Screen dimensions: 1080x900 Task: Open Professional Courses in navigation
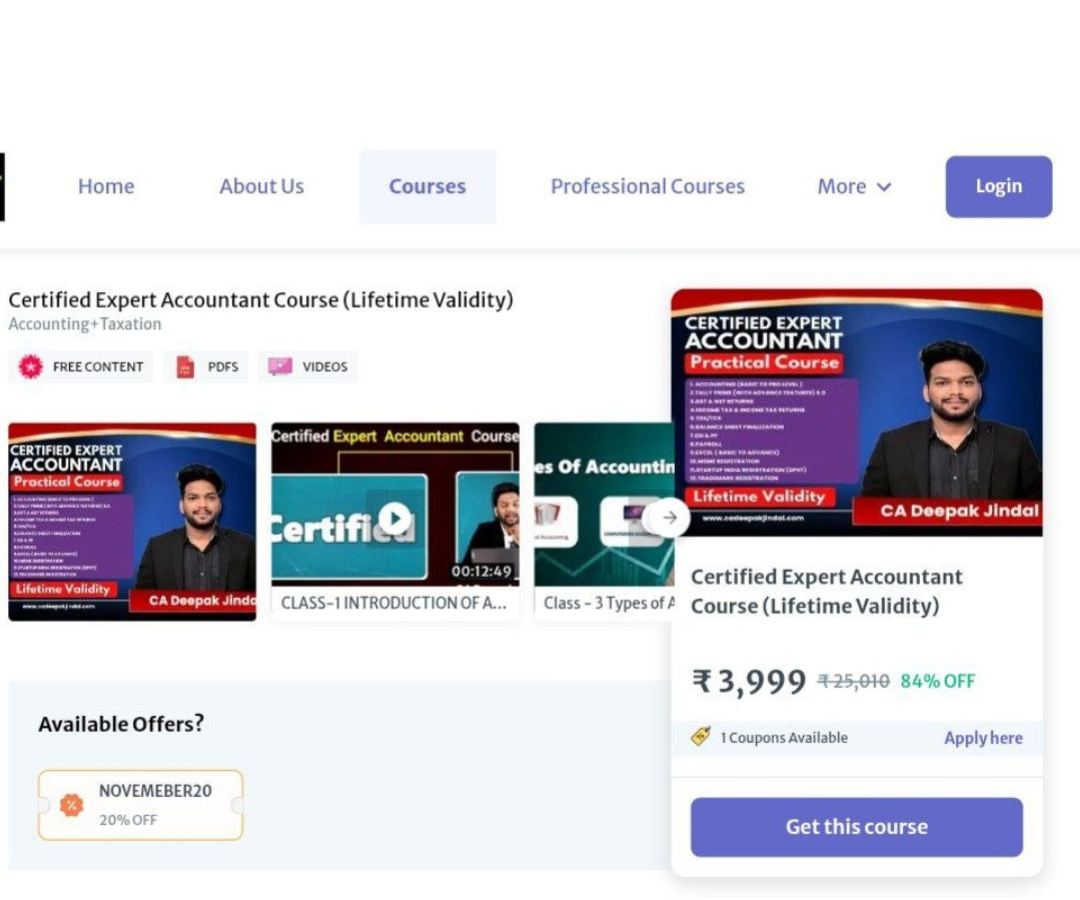tap(647, 187)
